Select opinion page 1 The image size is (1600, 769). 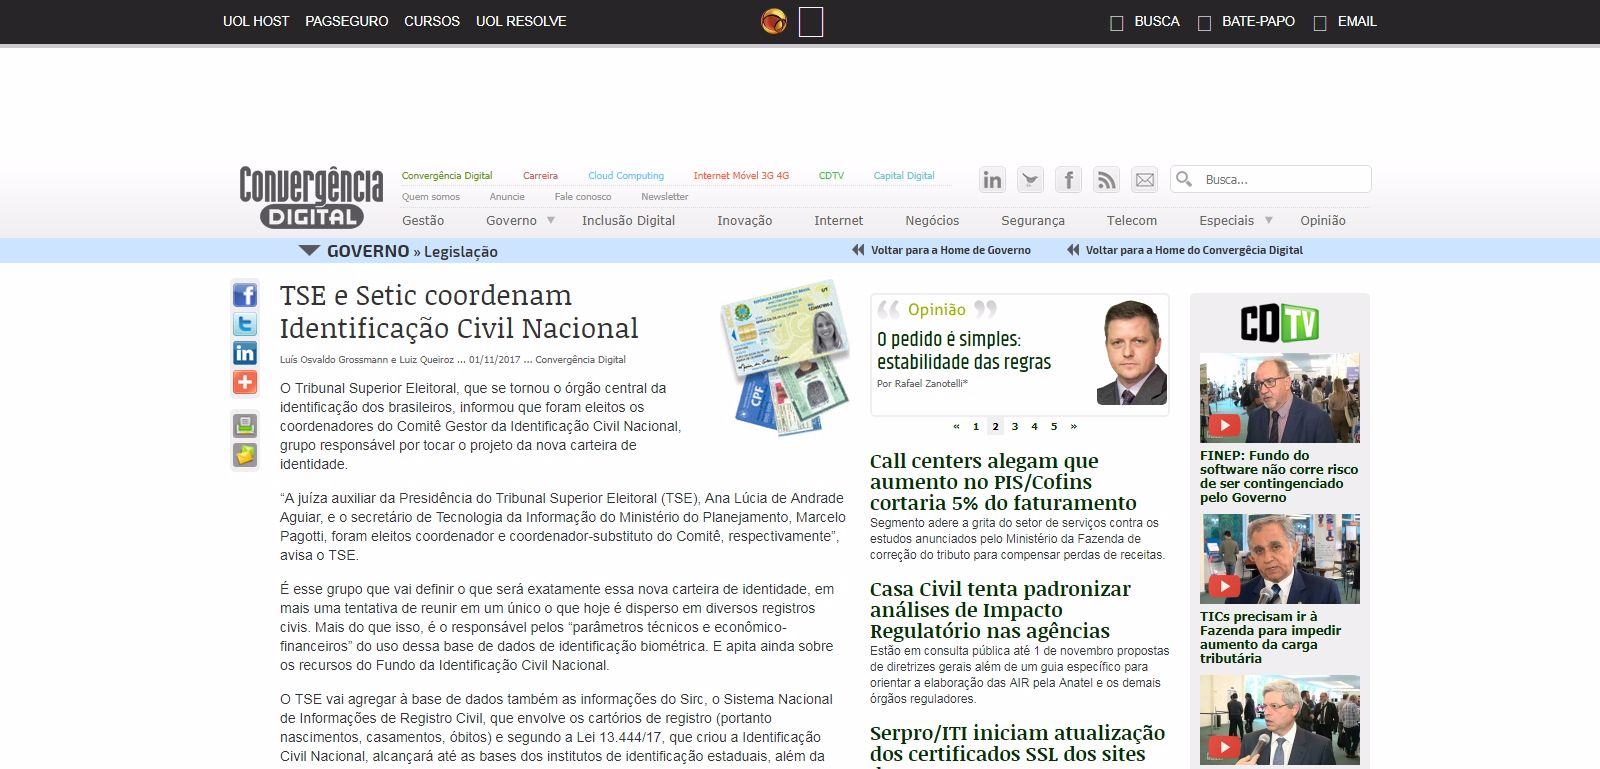(976, 426)
